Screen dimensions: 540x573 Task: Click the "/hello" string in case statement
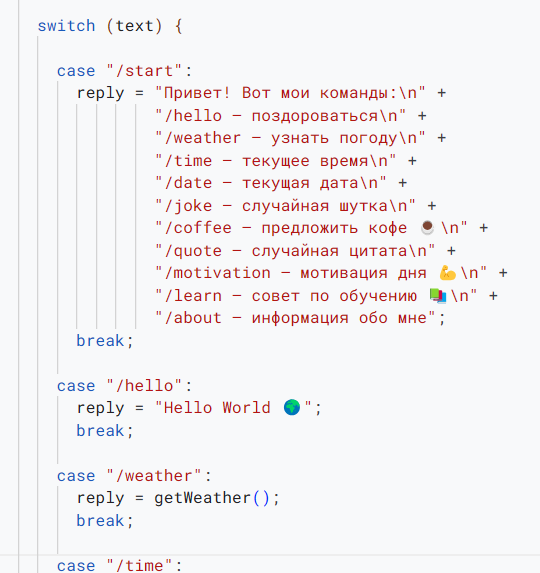tap(144, 386)
